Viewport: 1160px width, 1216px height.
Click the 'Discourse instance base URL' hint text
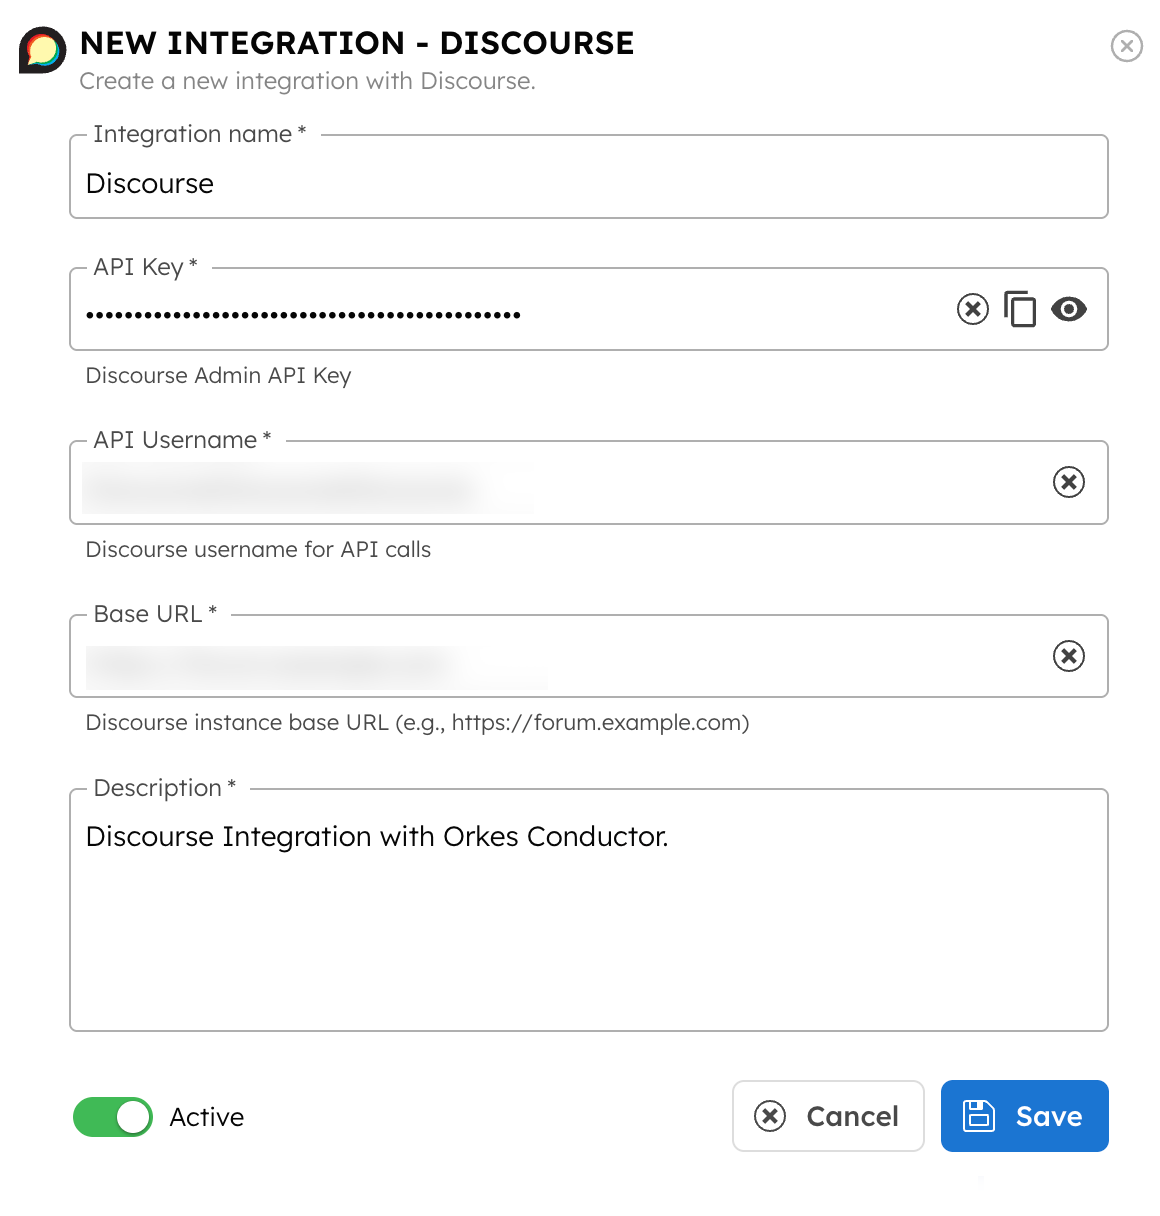click(417, 723)
